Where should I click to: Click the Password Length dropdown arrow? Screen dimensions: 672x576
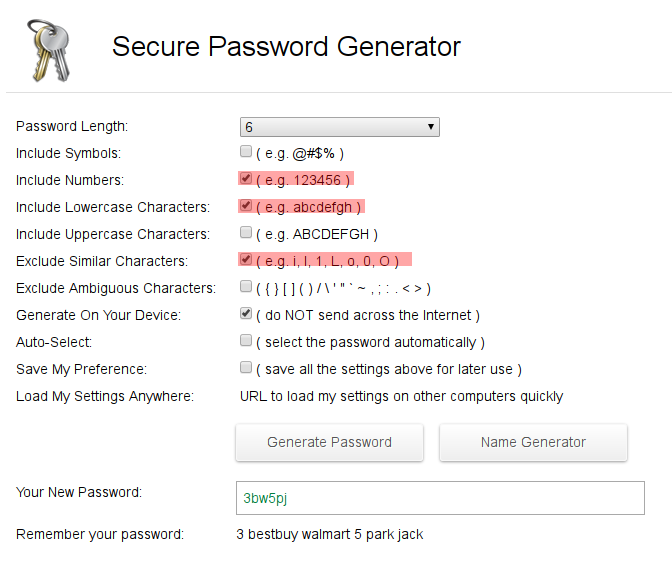coord(431,127)
